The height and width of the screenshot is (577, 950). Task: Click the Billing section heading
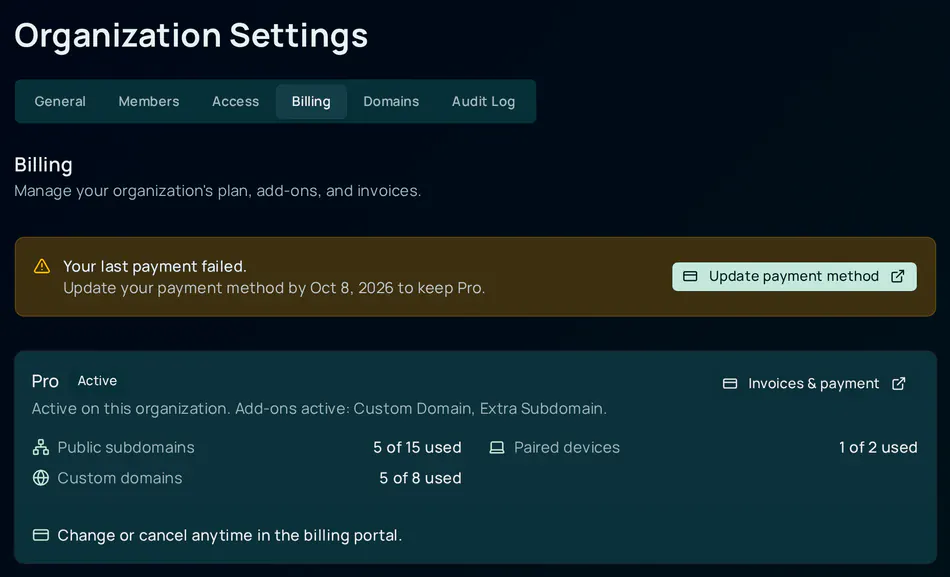coord(44,165)
